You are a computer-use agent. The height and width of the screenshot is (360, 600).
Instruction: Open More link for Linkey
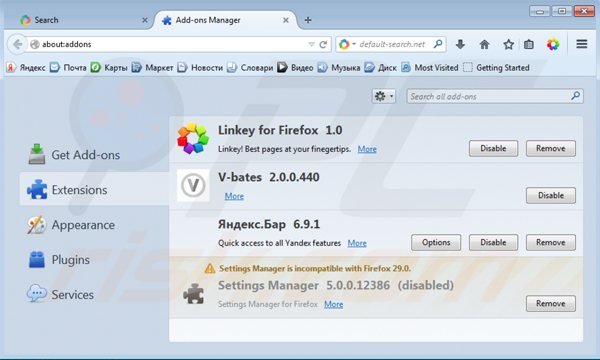pyautogui.click(x=367, y=149)
